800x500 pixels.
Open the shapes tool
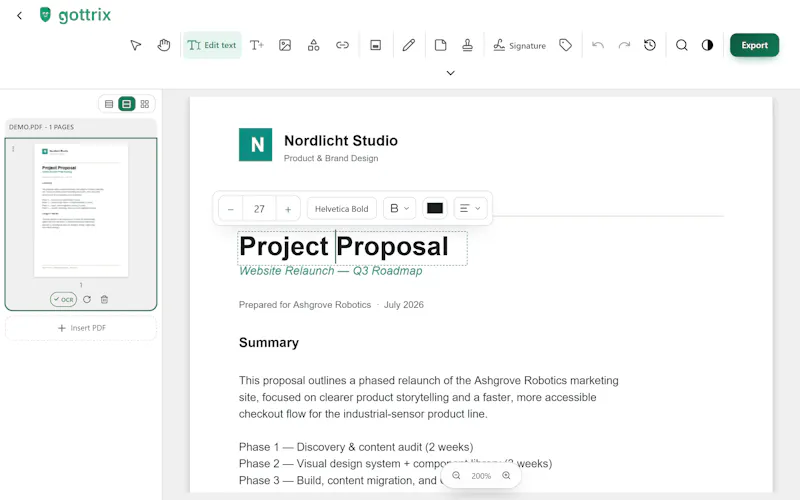[313, 45]
